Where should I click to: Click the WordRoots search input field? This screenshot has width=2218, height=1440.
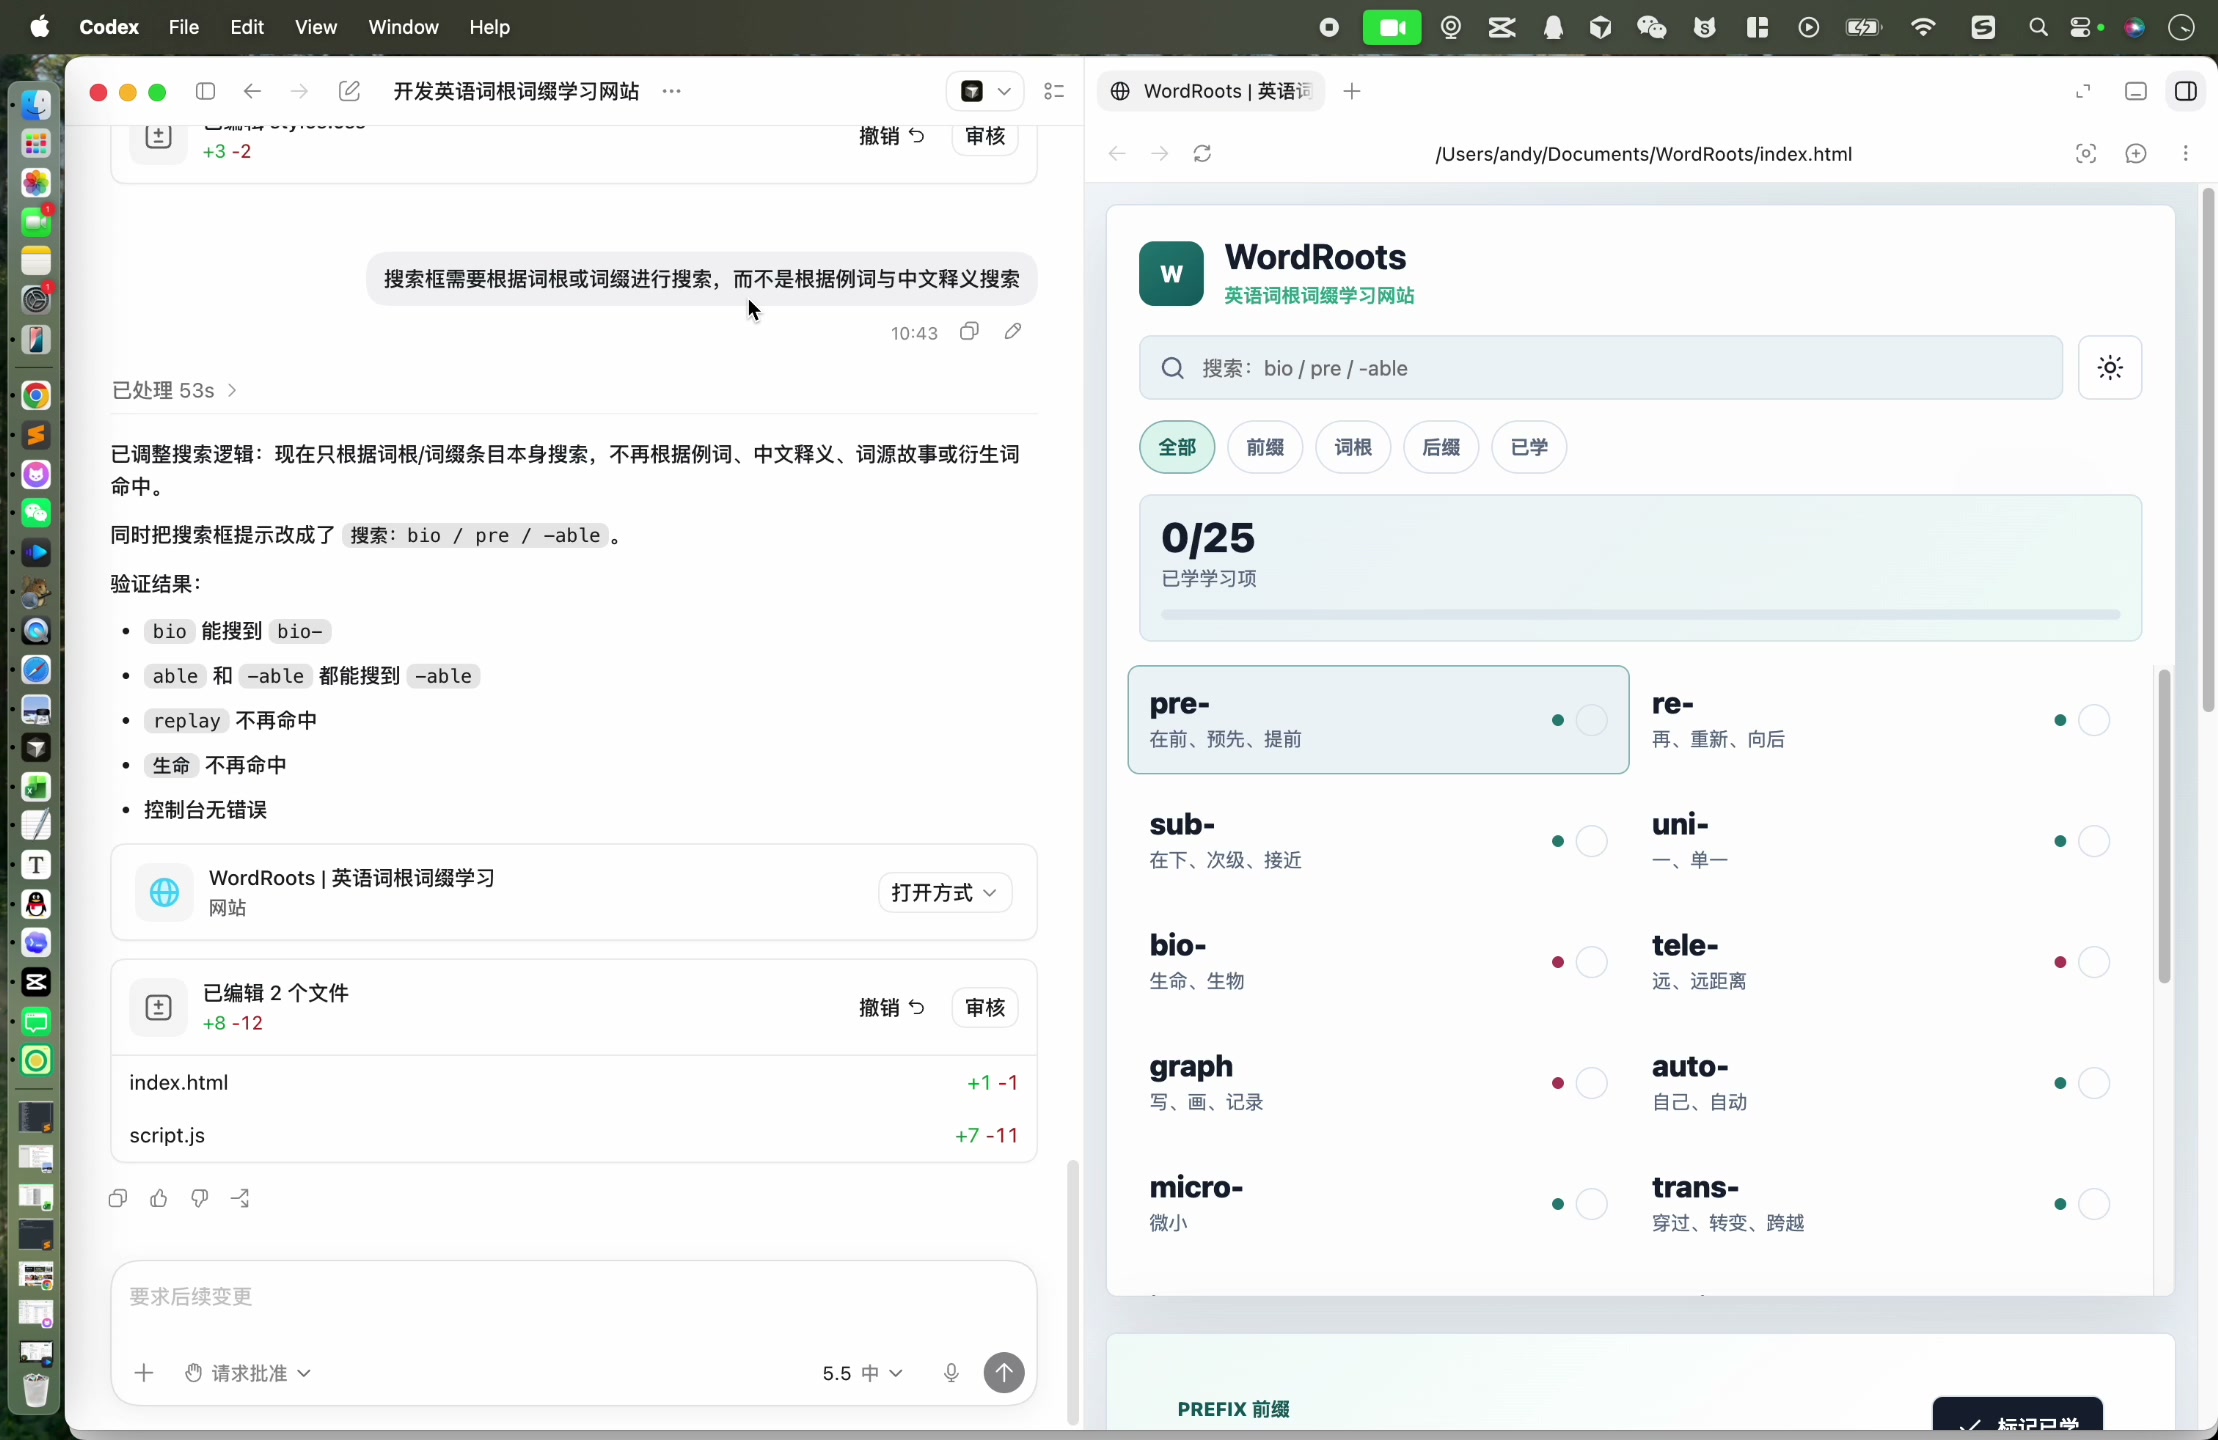point(1601,368)
